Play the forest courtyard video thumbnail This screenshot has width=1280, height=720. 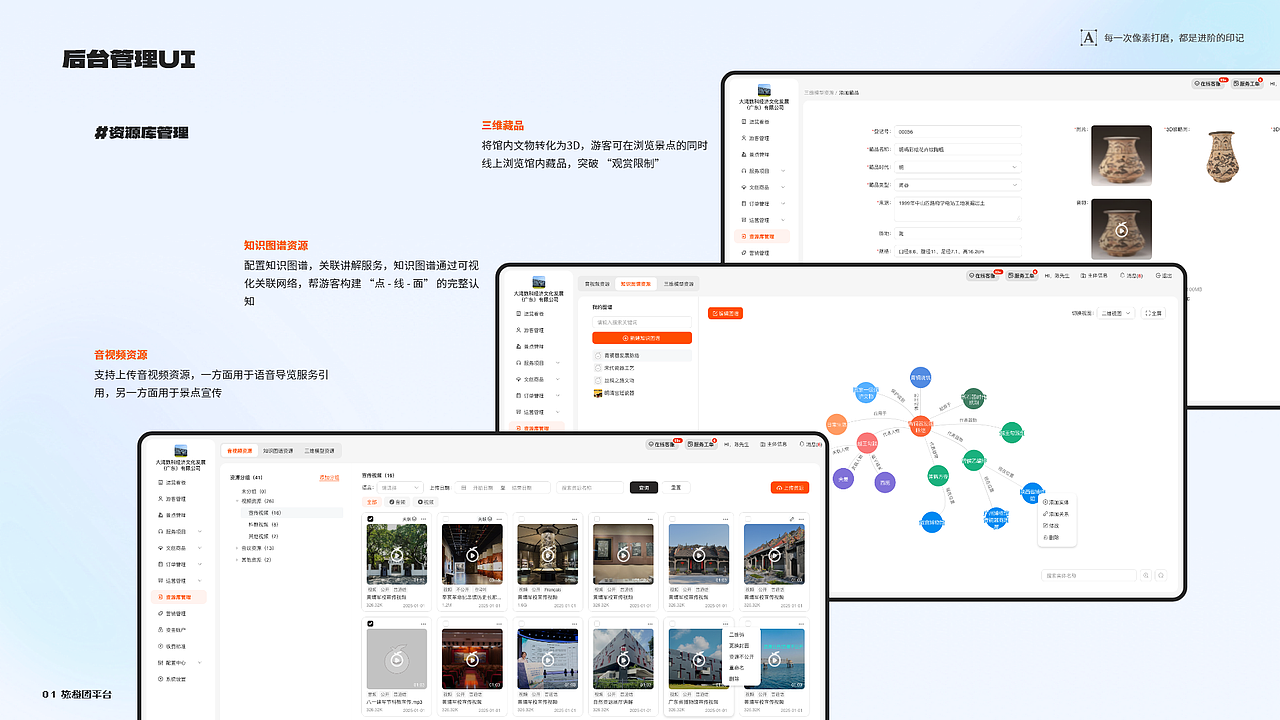pos(397,555)
